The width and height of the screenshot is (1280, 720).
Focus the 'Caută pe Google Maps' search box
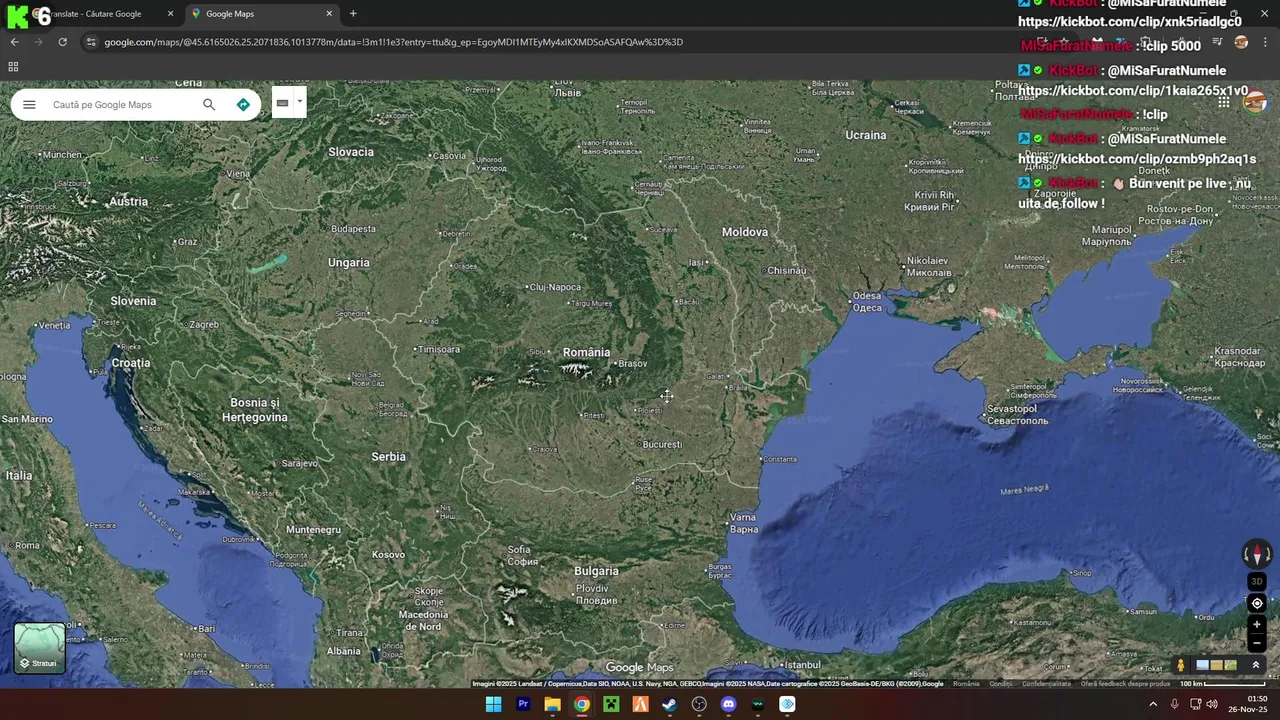pos(120,104)
